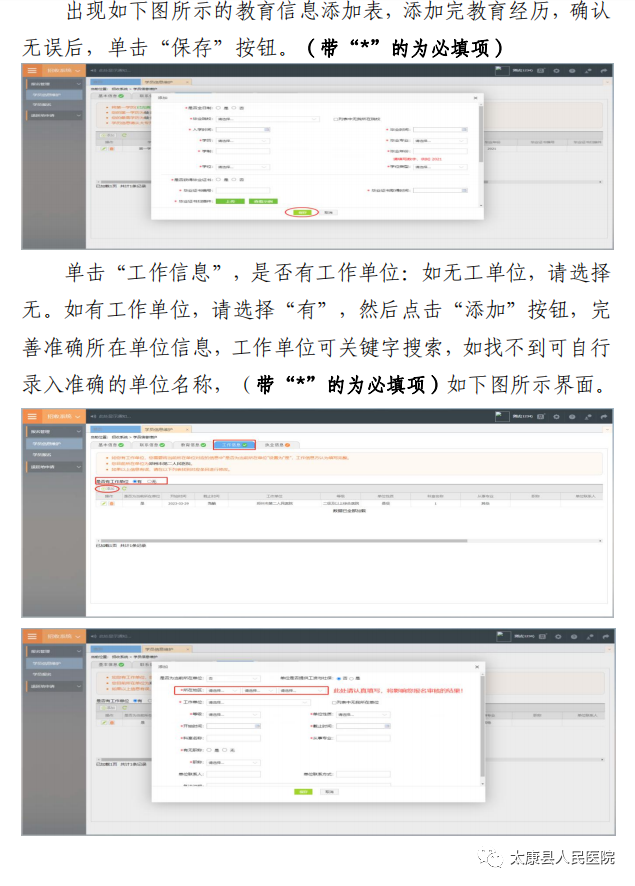The height and width of the screenshot is (886, 635).
Task: Switch to 基本信息 tab in middle screenshot
Action: coord(111,445)
